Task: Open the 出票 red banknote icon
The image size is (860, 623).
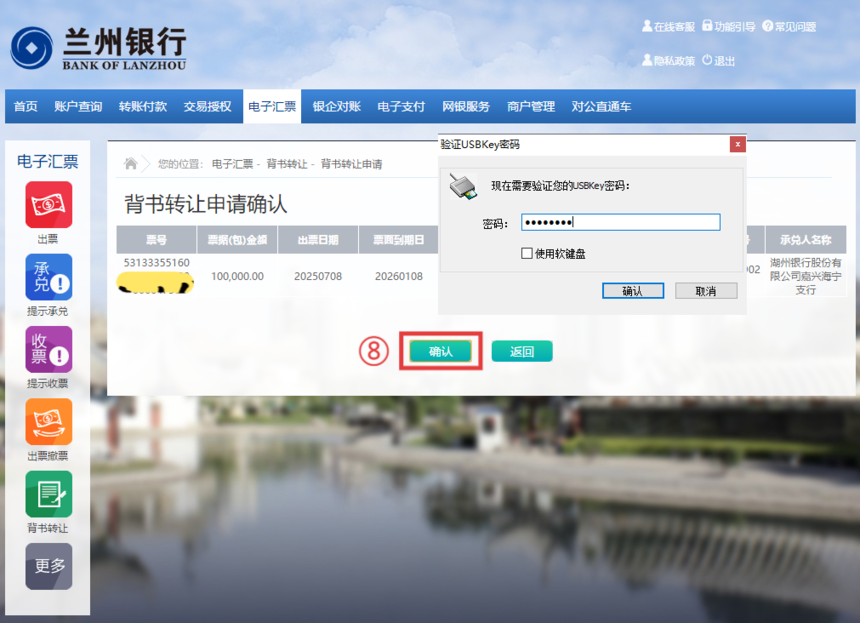Action: tap(49, 205)
